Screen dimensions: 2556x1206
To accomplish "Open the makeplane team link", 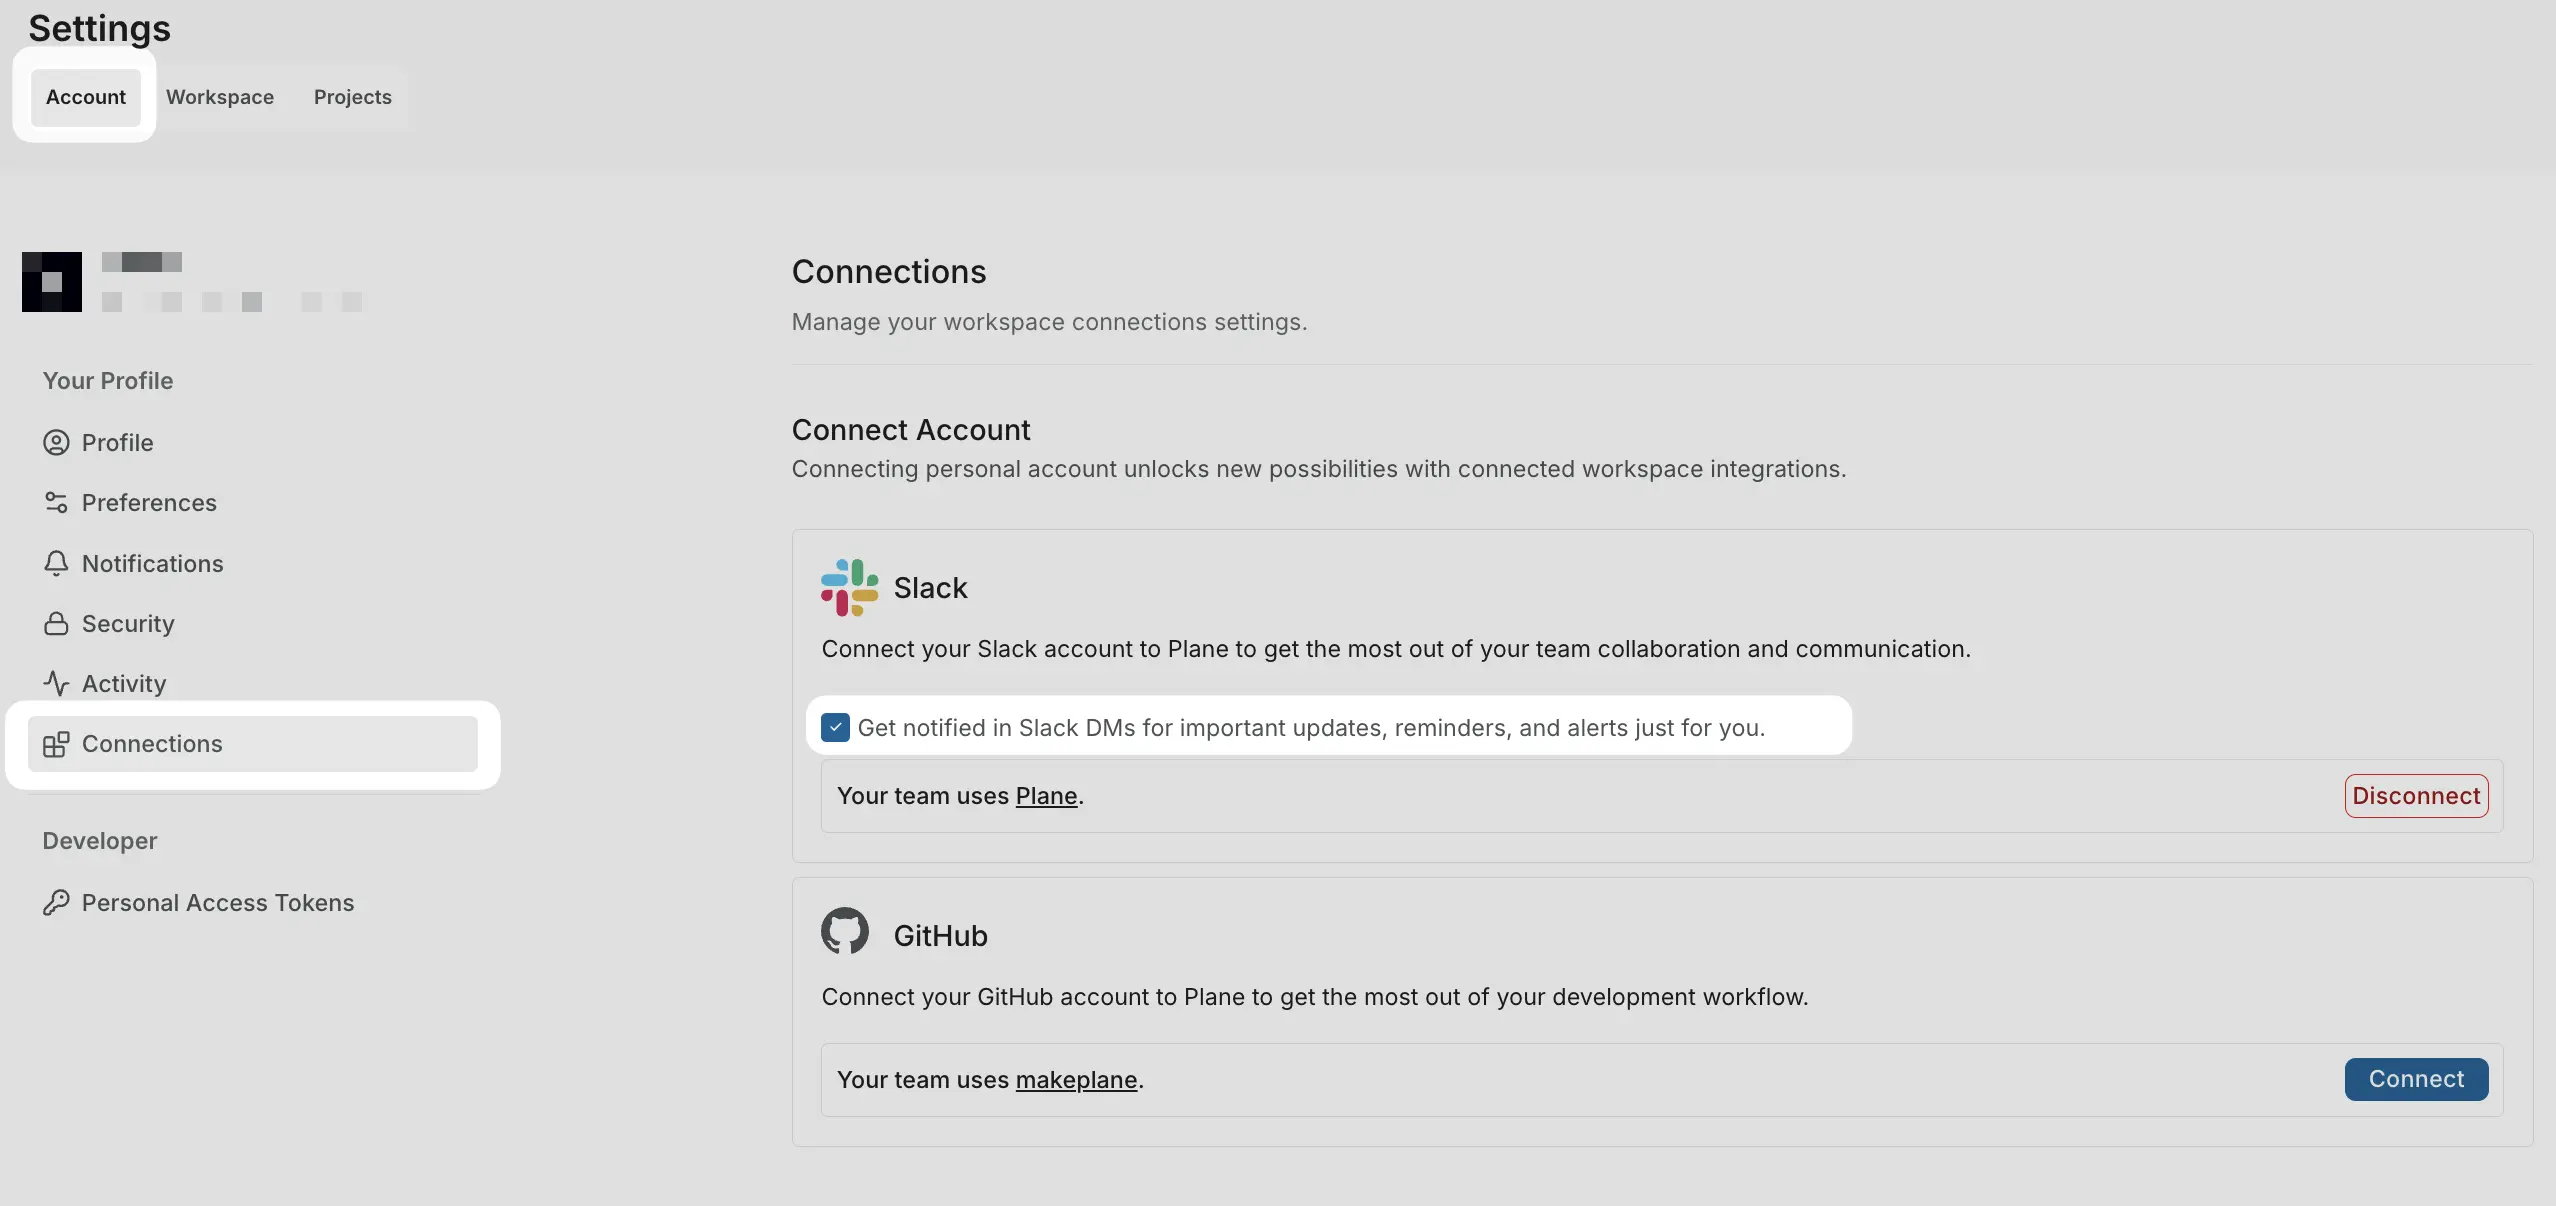I will click(1074, 1079).
